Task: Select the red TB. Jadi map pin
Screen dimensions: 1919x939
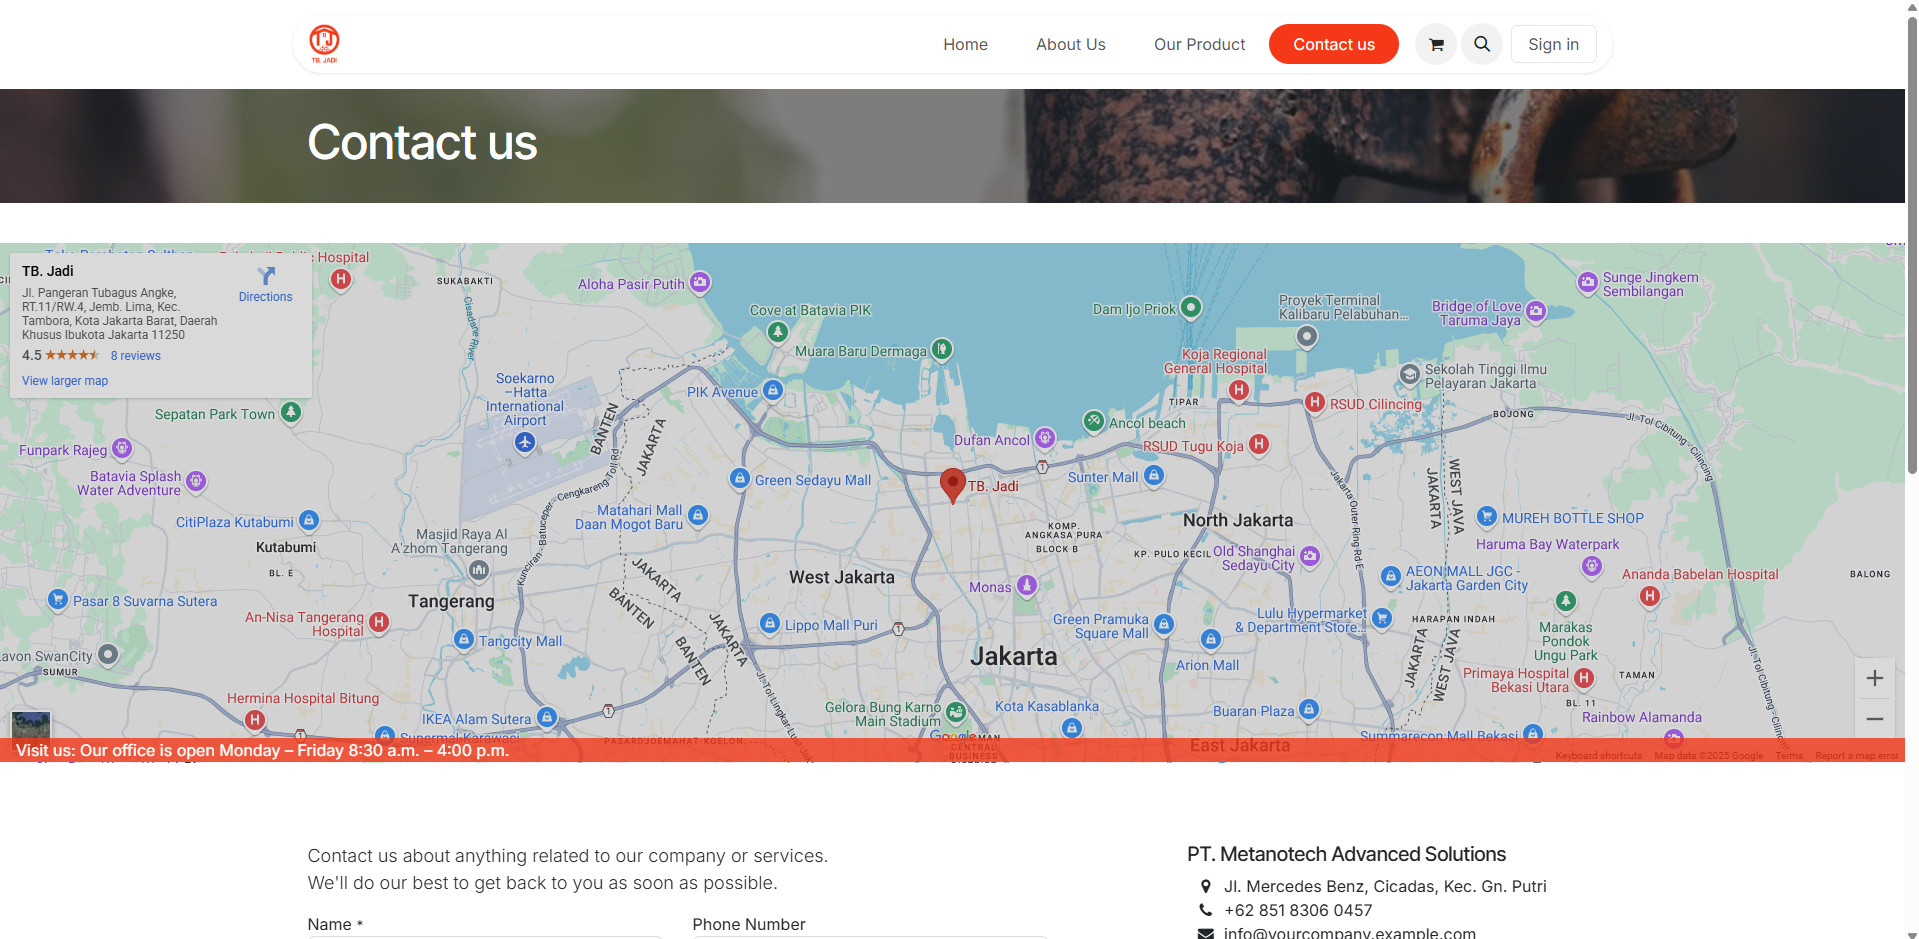Action: coord(953,485)
